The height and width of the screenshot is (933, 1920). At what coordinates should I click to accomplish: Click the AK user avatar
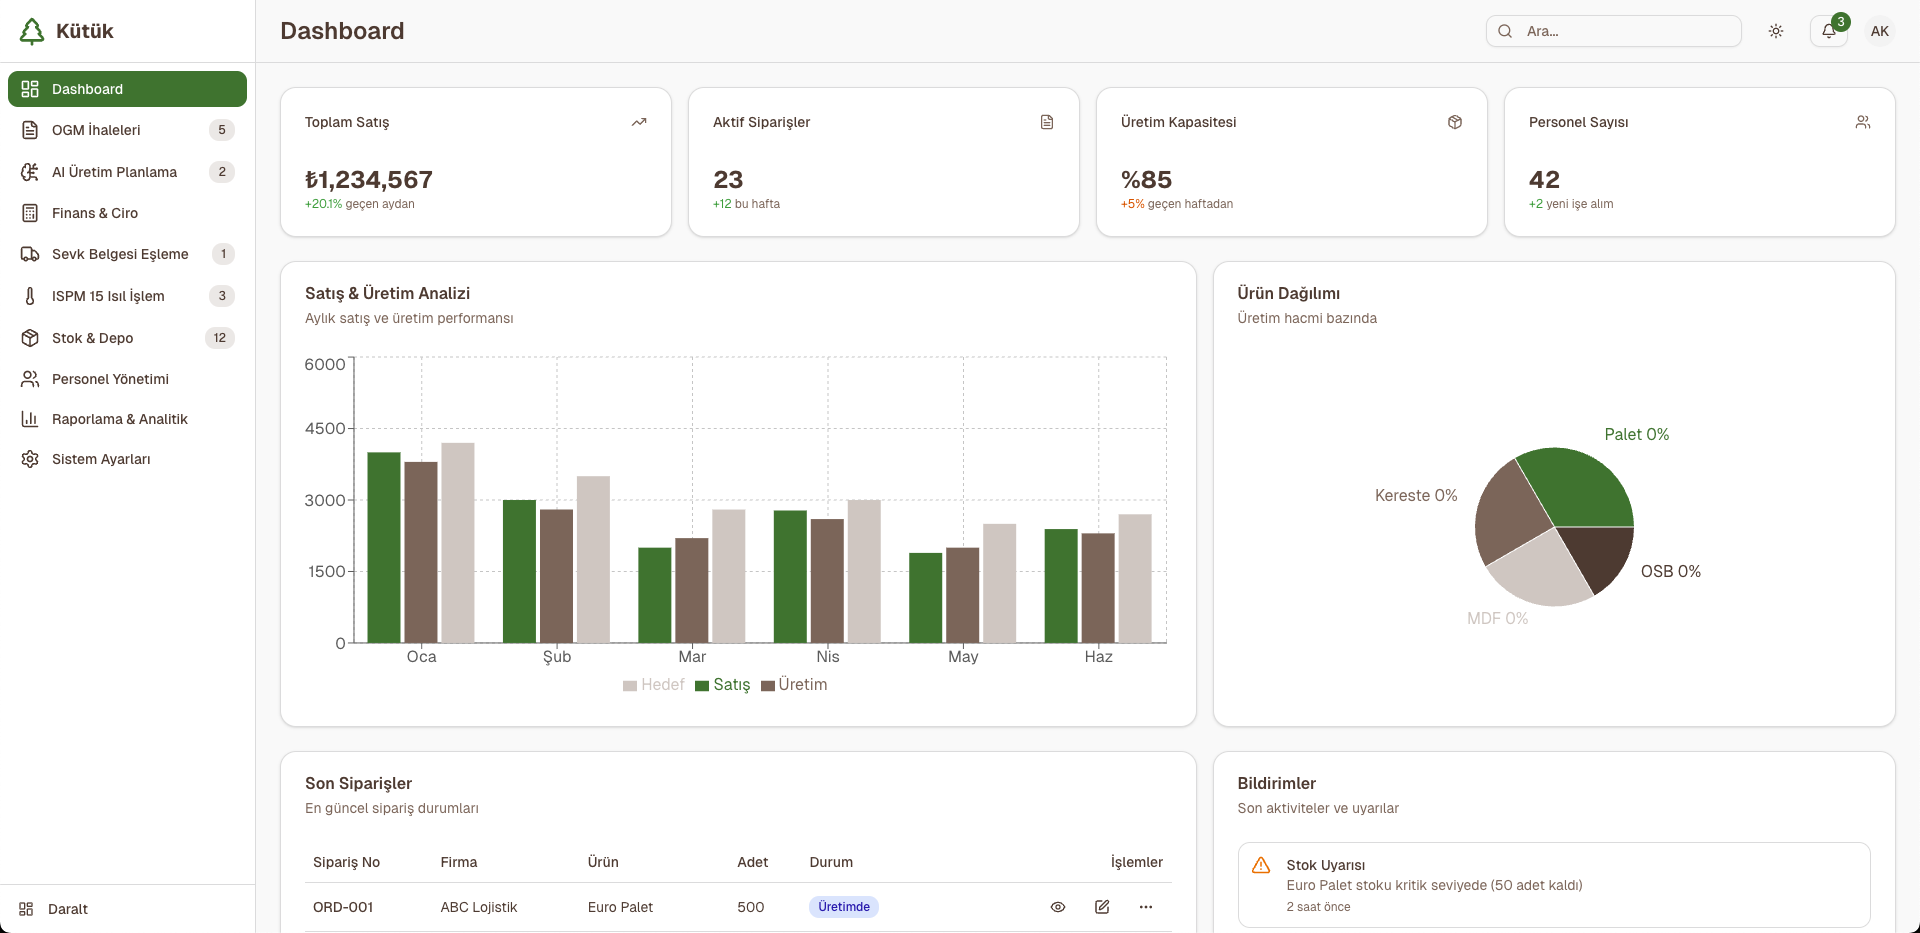point(1879,31)
